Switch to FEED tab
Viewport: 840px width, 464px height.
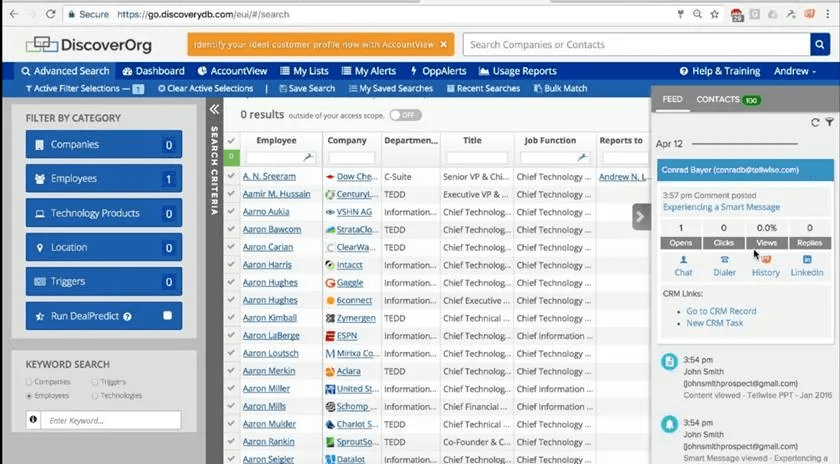(x=672, y=99)
